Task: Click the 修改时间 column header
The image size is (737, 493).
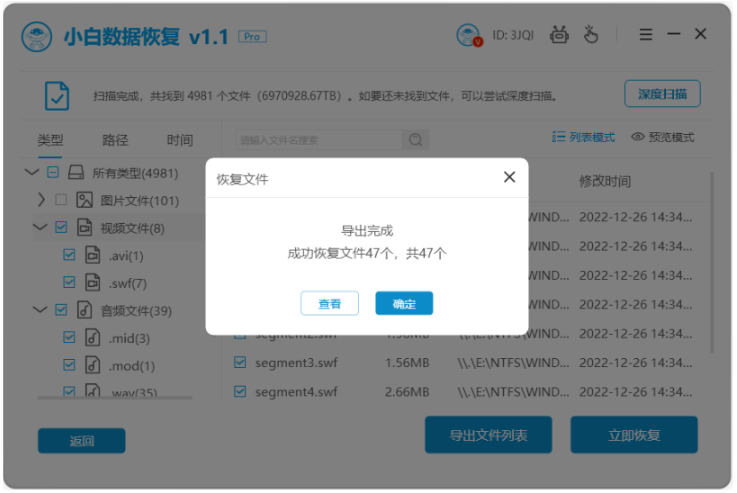Action: (605, 181)
